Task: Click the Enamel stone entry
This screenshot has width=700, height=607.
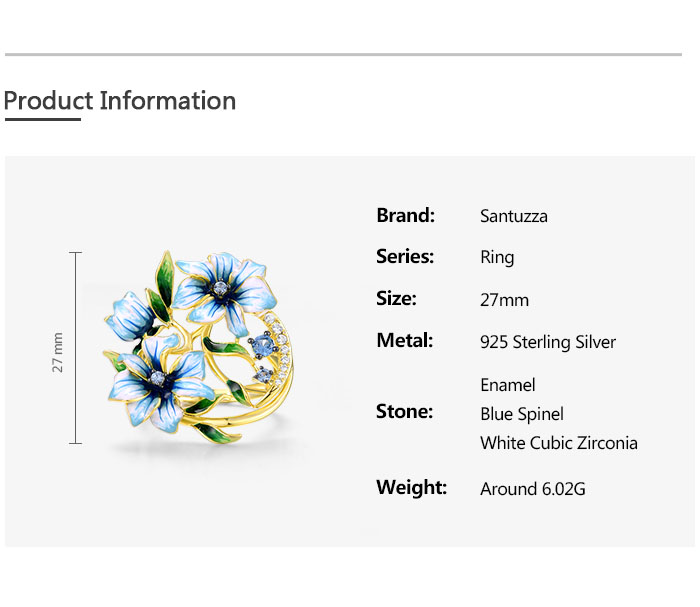Action: click(x=508, y=385)
